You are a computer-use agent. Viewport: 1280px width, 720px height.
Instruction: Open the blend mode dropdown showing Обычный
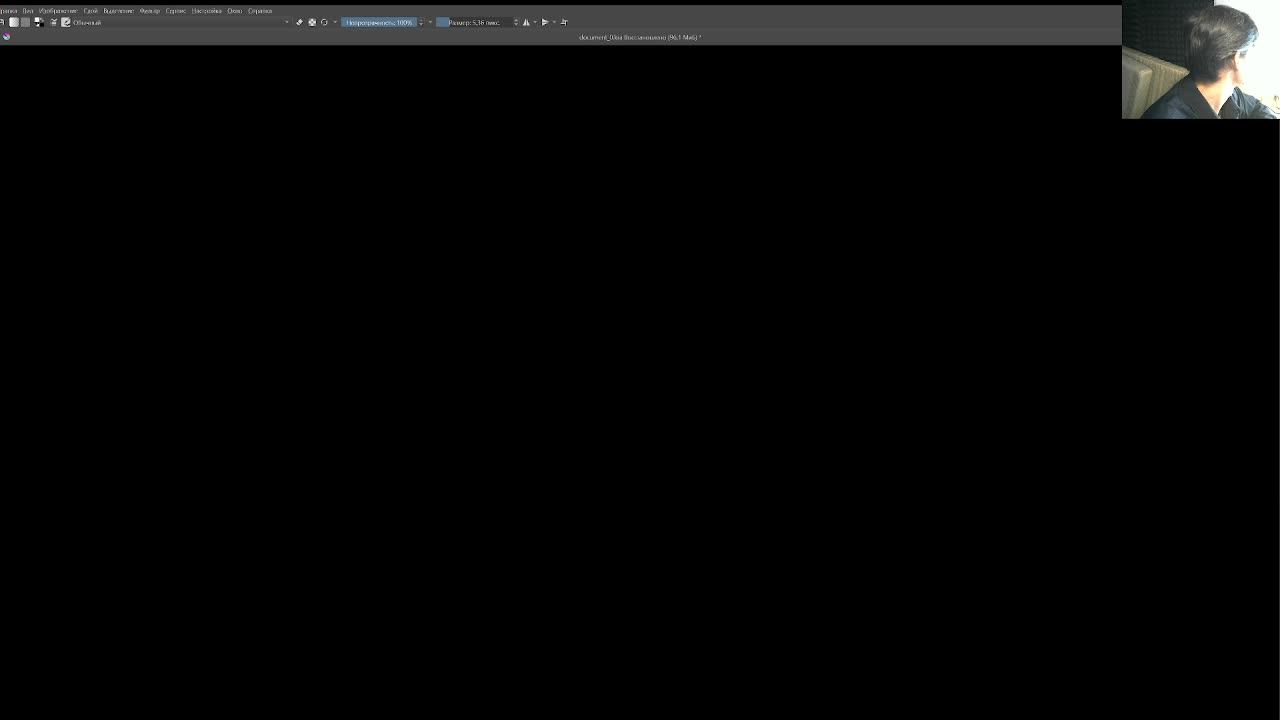point(181,22)
